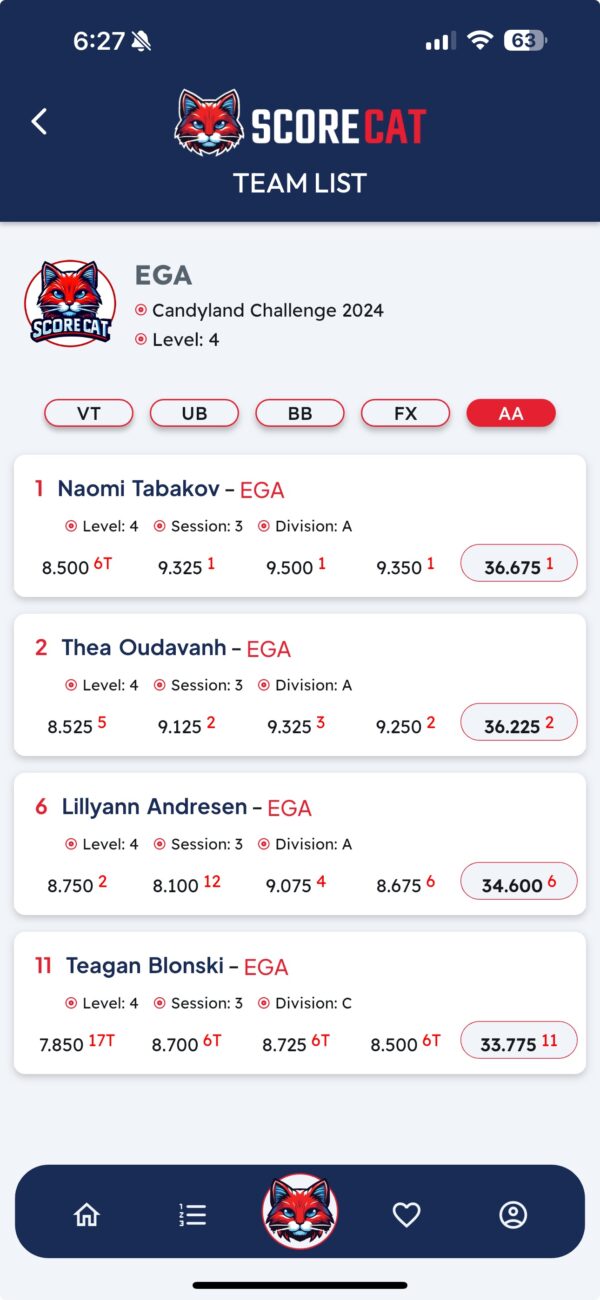Open the Home icon in bottom navigation
The image size is (600, 1300).
click(x=87, y=1214)
